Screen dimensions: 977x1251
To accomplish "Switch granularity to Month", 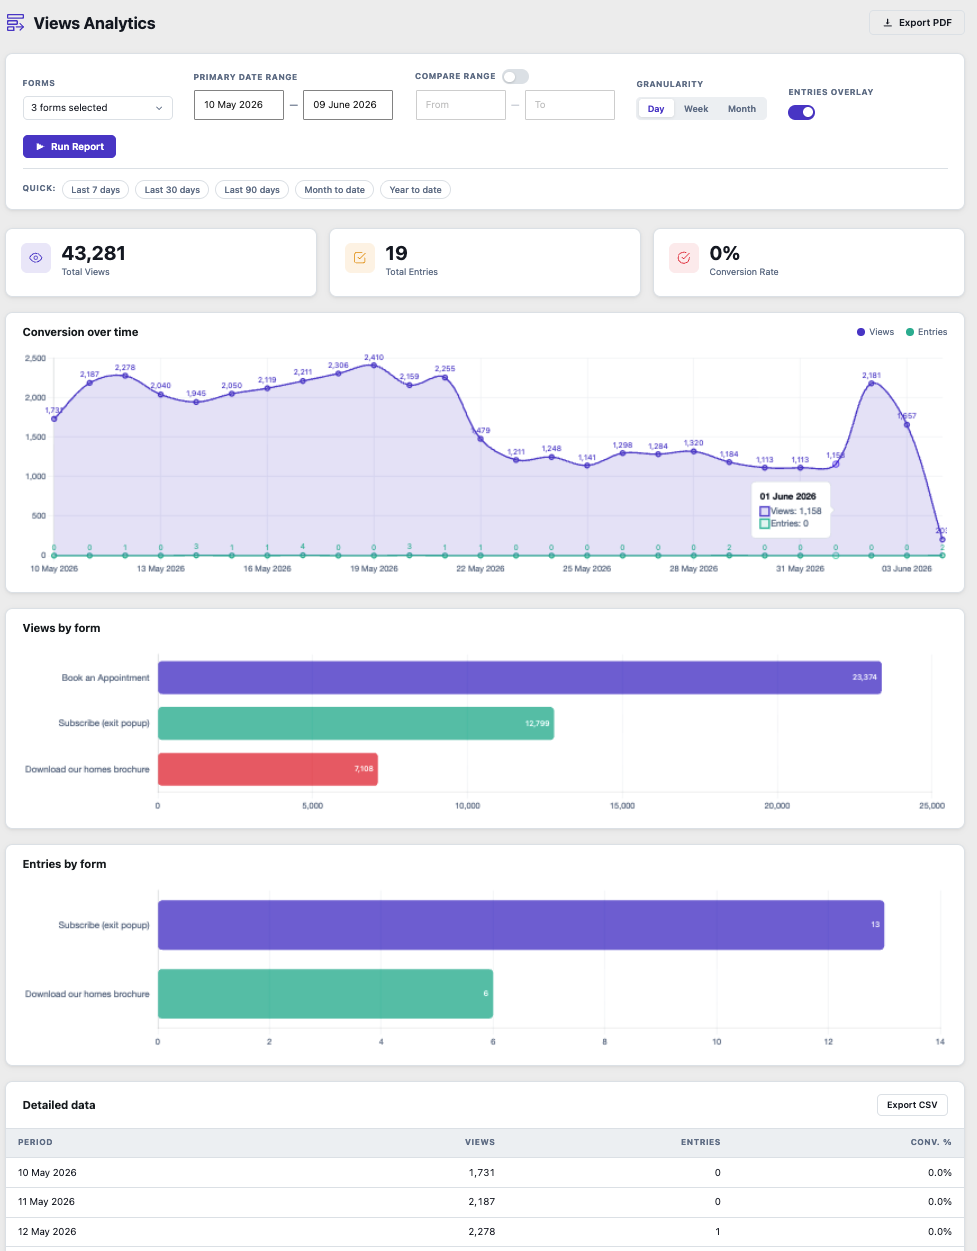I will [x=742, y=109].
